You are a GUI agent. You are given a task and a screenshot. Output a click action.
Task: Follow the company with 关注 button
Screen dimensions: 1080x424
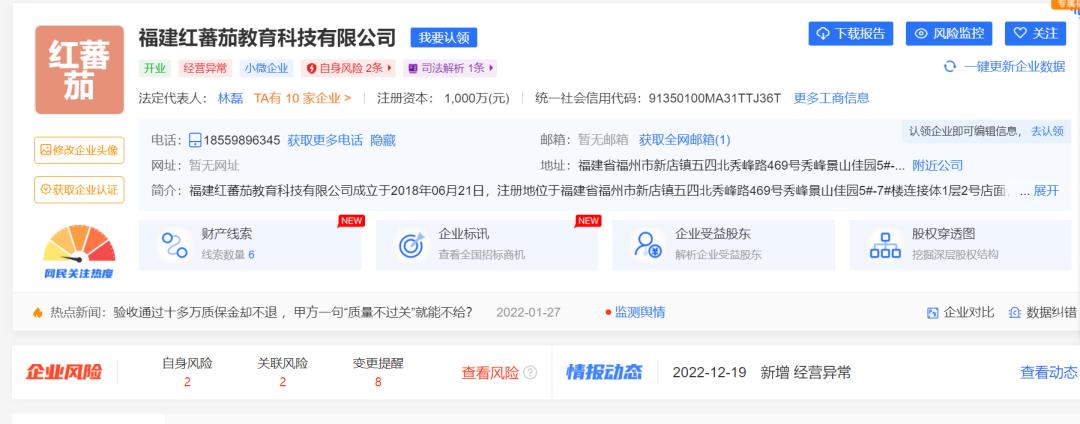click(x=1035, y=33)
